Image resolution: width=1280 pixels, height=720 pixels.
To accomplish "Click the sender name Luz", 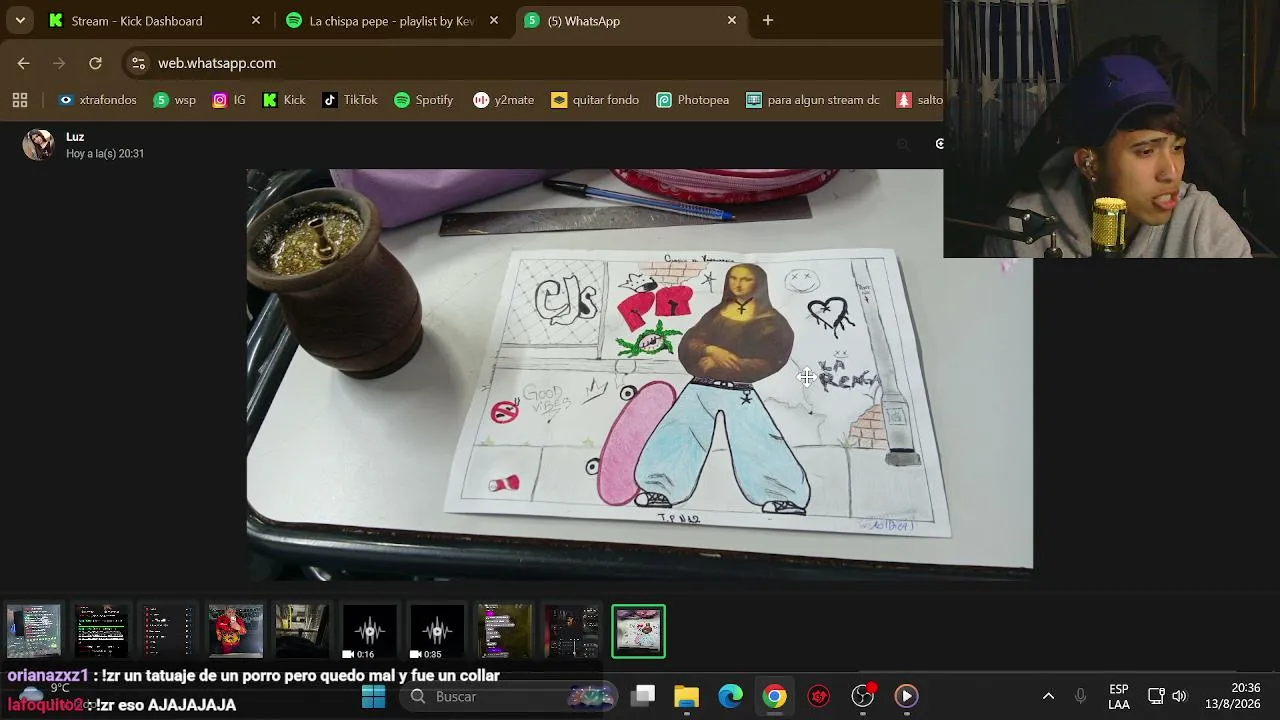I will click(75, 137).
